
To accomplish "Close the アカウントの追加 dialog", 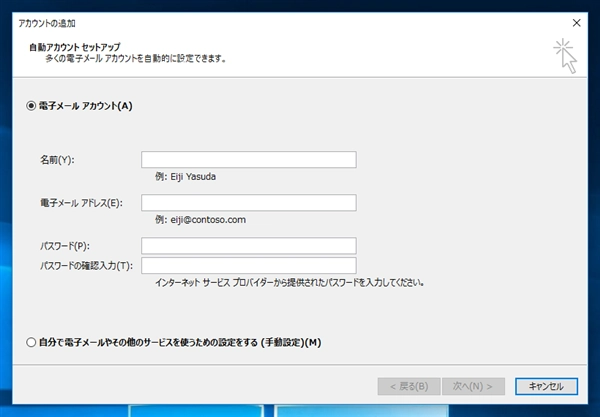I will 576,23.
